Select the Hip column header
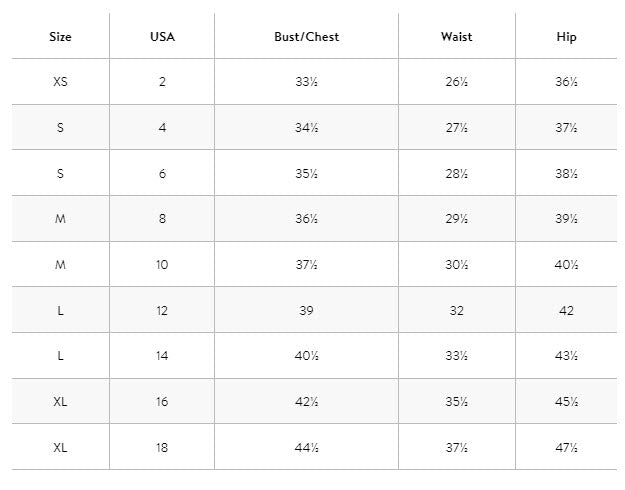Screen dimensions: 625x490 566,37
